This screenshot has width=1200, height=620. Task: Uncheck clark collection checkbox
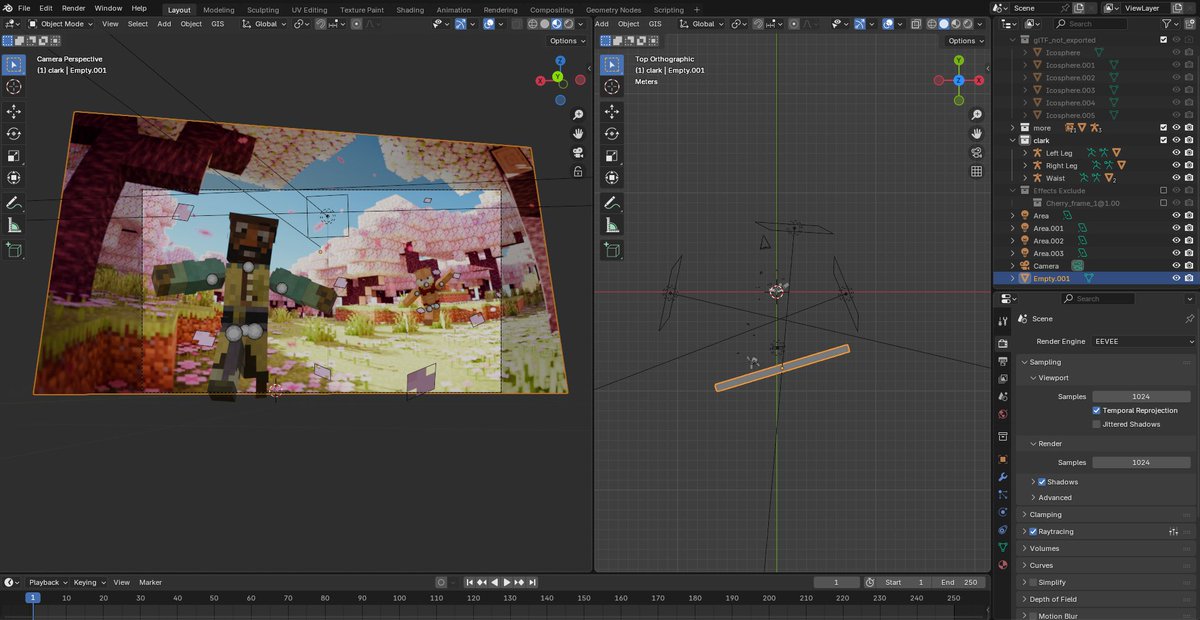coord(1163,140)
